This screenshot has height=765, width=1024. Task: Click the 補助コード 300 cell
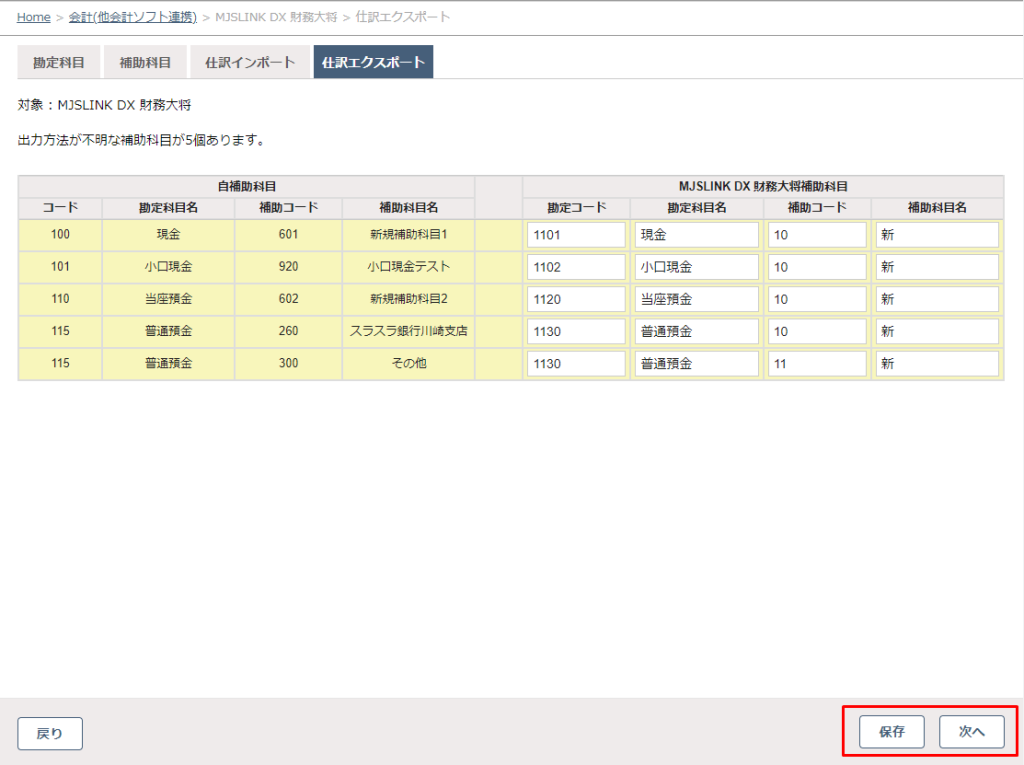pos(288,363)
